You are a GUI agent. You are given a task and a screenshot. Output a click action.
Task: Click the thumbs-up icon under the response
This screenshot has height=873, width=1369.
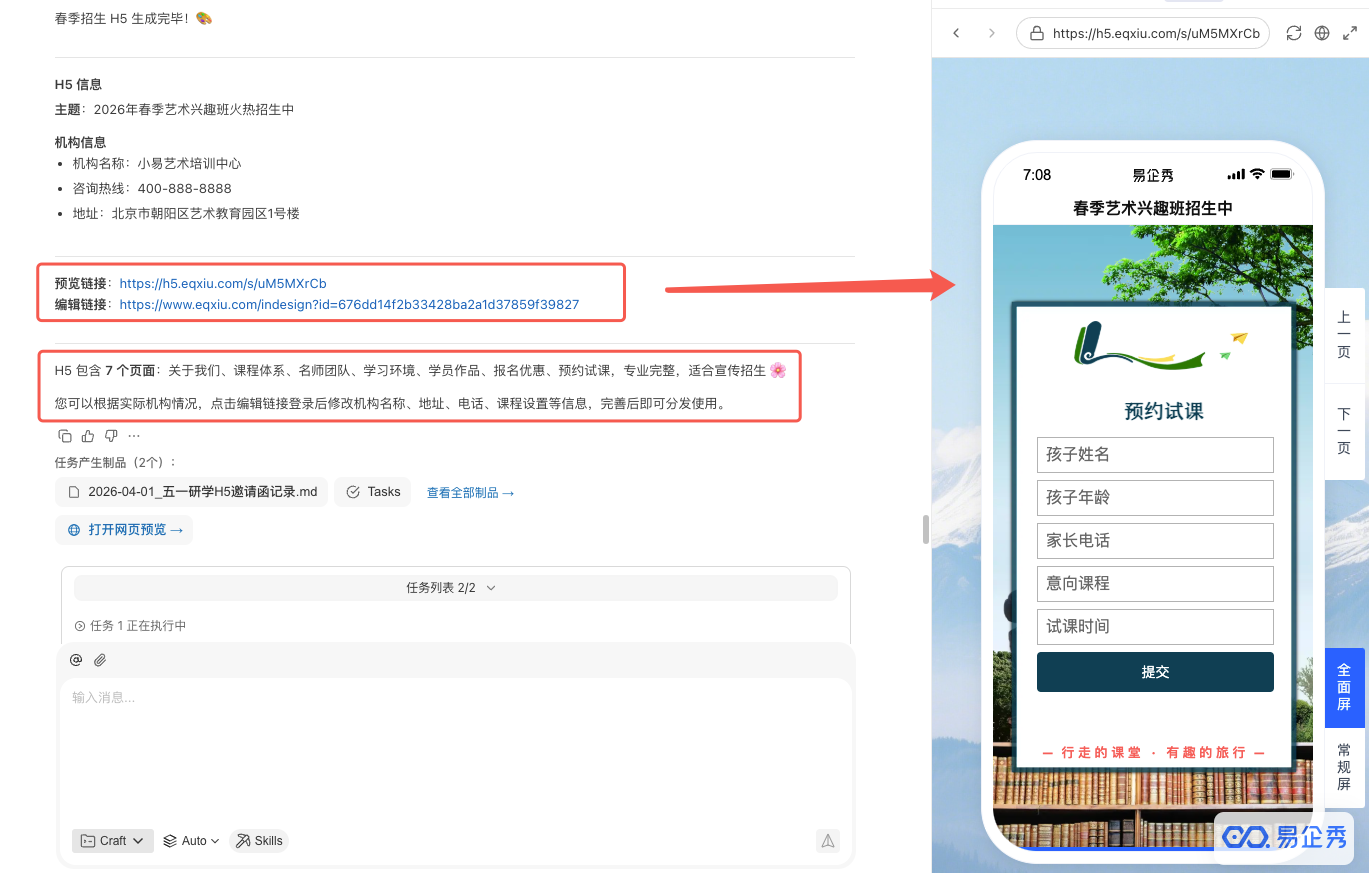click(x=88, y=436)
